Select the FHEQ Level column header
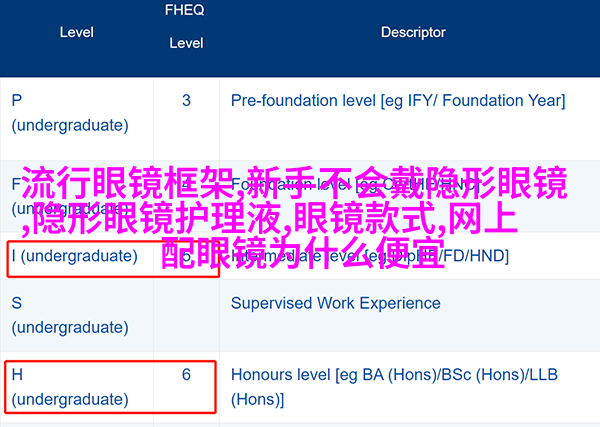Viewport: 600px width, 427px height. click(186, 27)
